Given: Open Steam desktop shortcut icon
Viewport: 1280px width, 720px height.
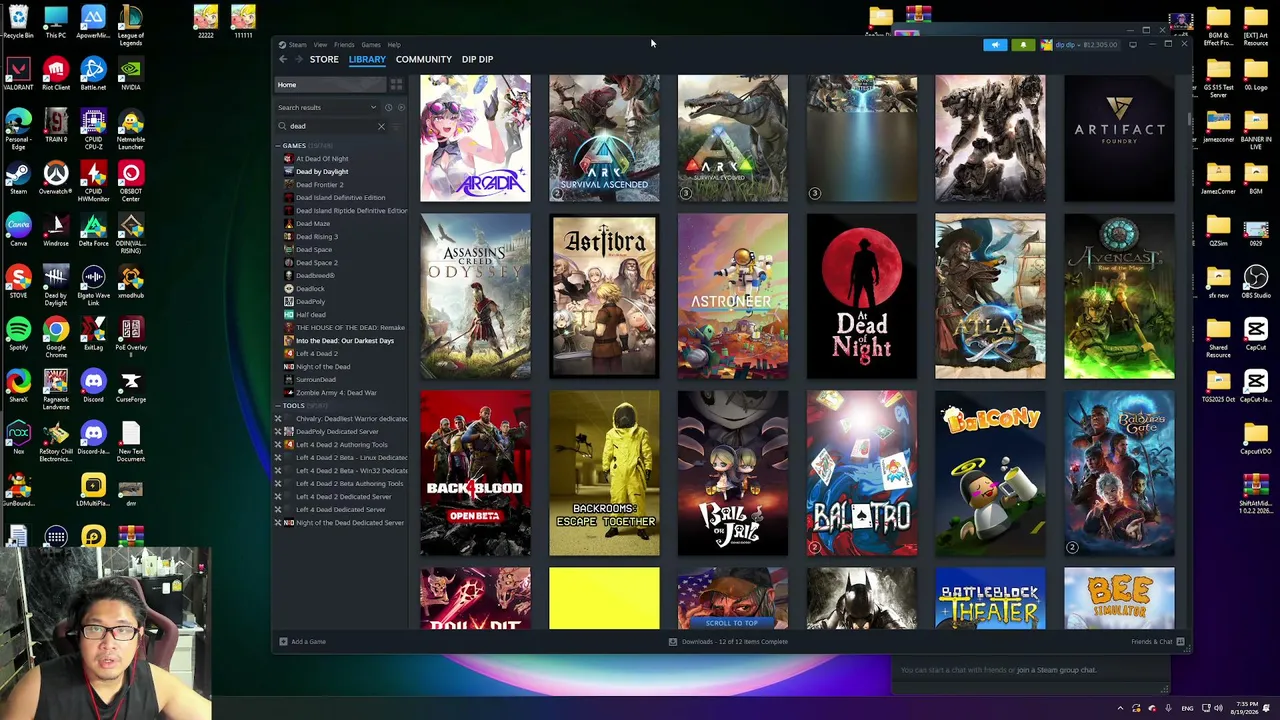Looking at the screenshot, I should [x=18, y=178].
